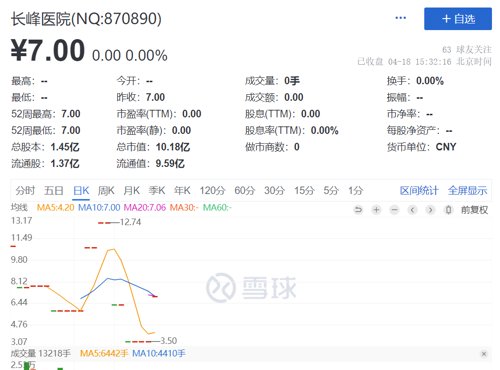Viewport: 500px width, 370px height.
Task: Select the 季K chart tab
Action: pyautogui.click(x=157, y=191)
